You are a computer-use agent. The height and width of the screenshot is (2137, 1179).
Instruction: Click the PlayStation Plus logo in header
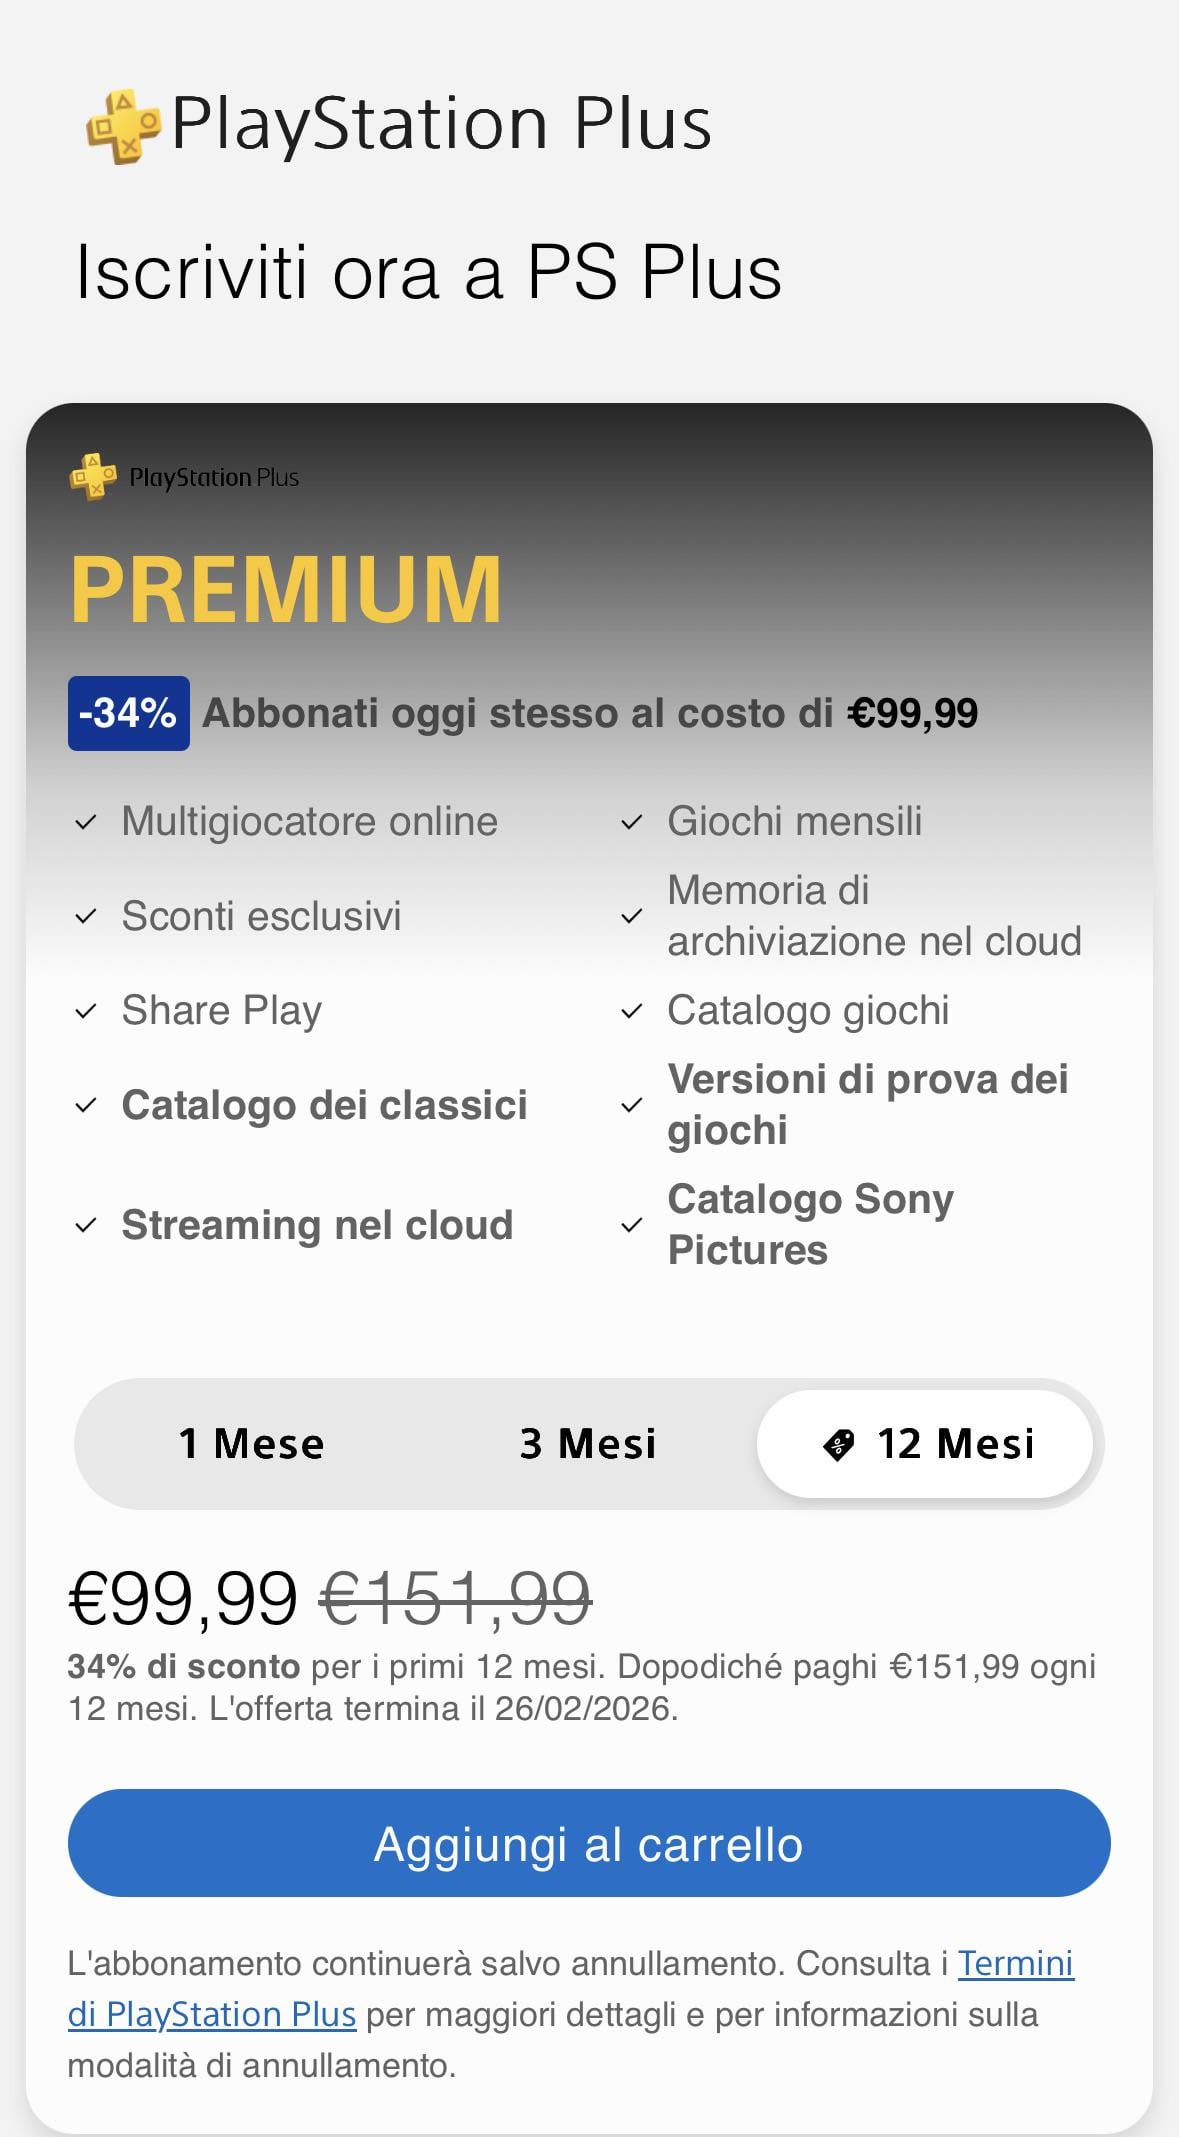pos(398,125)
